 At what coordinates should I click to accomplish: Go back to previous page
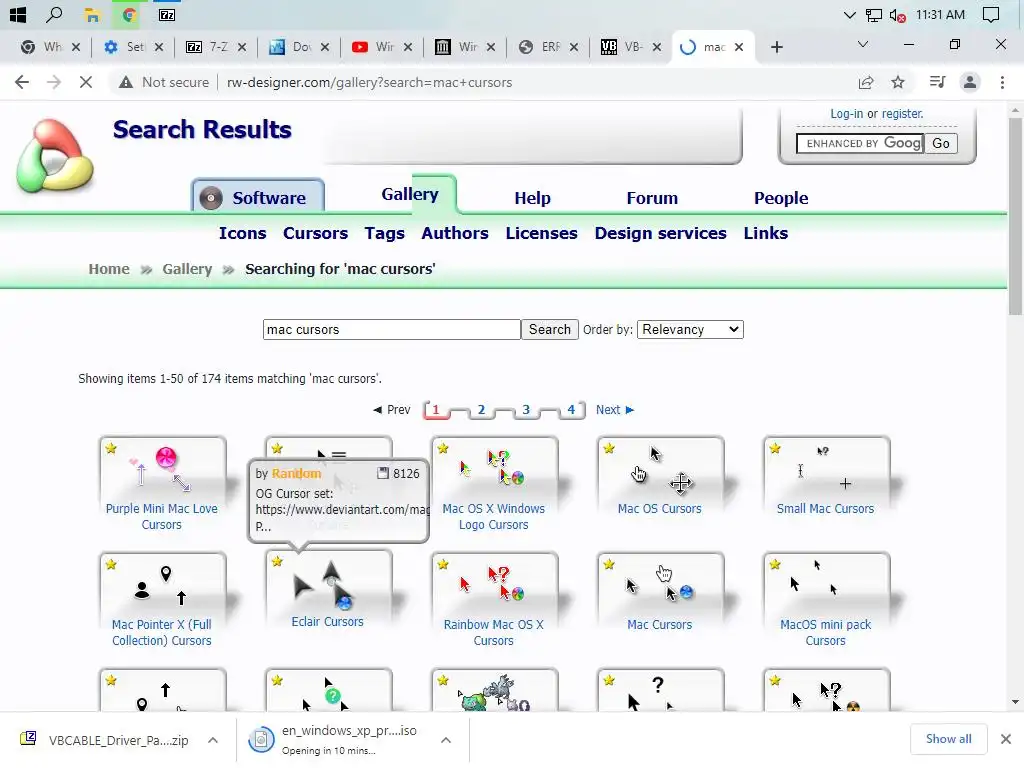coord(22,82)
